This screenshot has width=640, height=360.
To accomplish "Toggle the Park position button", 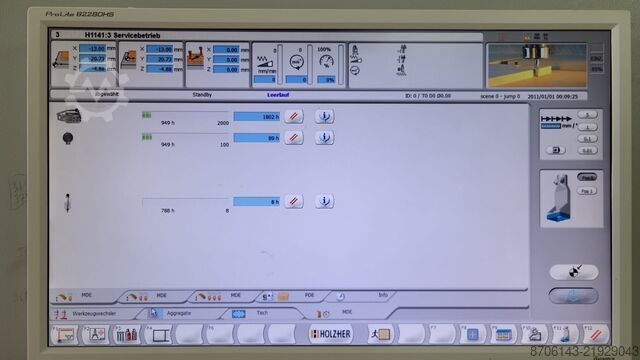I will click(587, 178).
